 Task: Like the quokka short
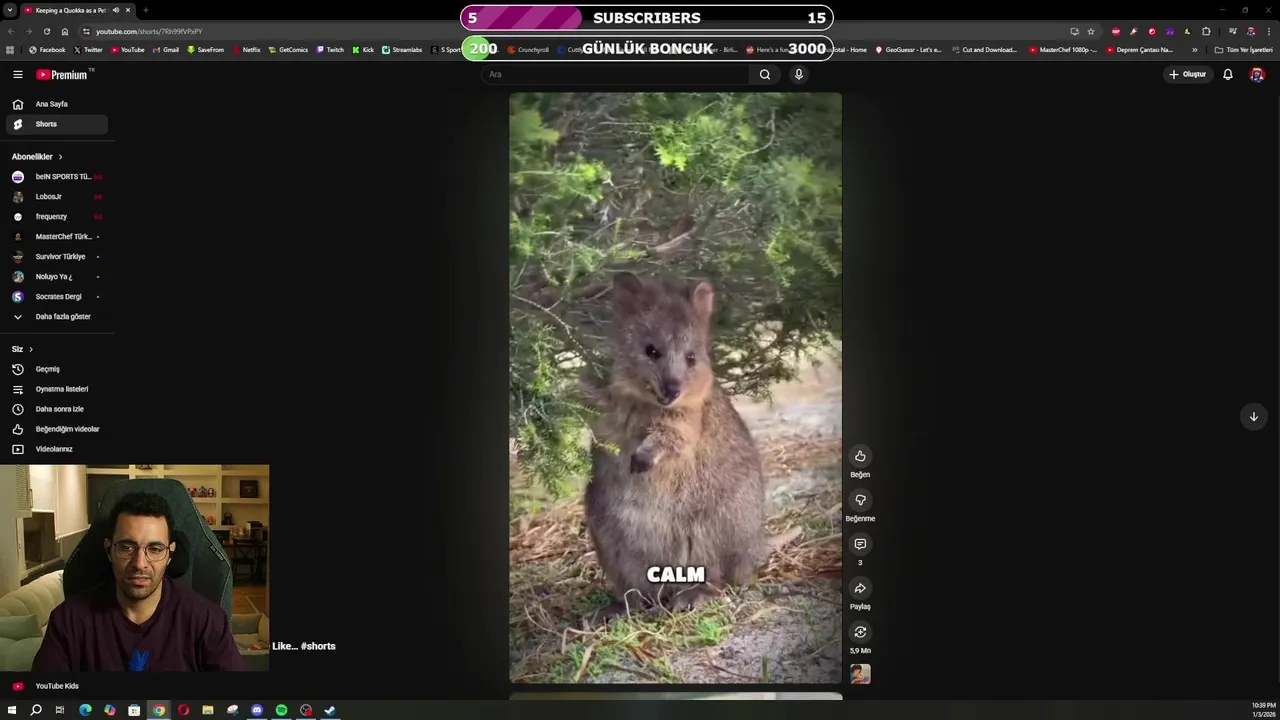click(860, 456)
